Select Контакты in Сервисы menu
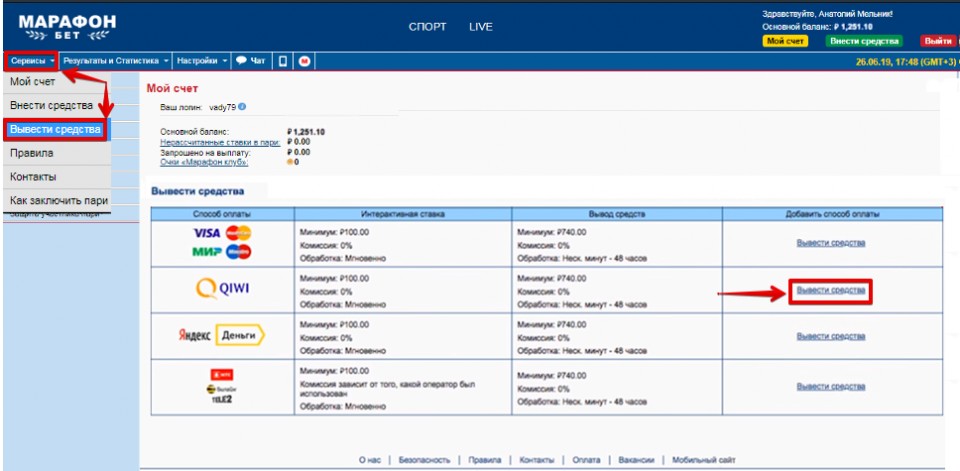960x471 pixels. (x=57, y=177)
